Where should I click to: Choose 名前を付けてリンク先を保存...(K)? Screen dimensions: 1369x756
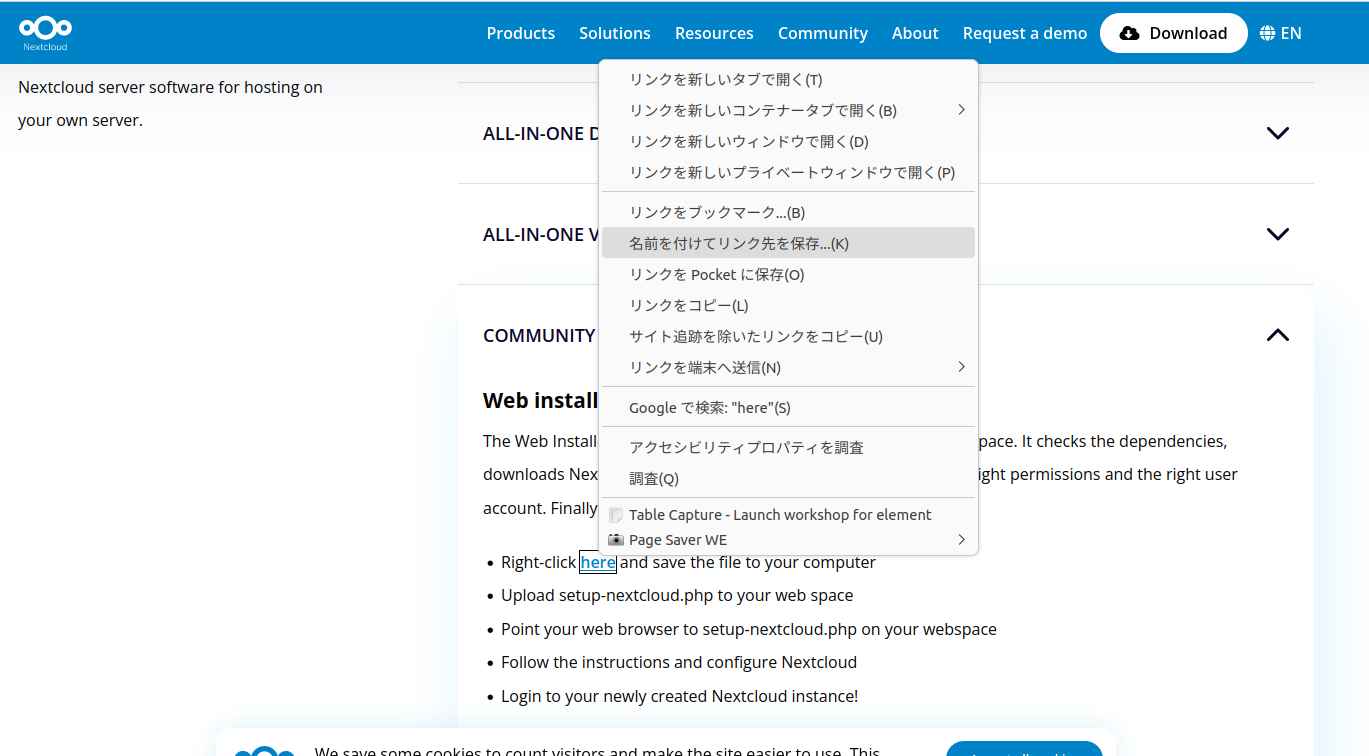pos(788,243)
